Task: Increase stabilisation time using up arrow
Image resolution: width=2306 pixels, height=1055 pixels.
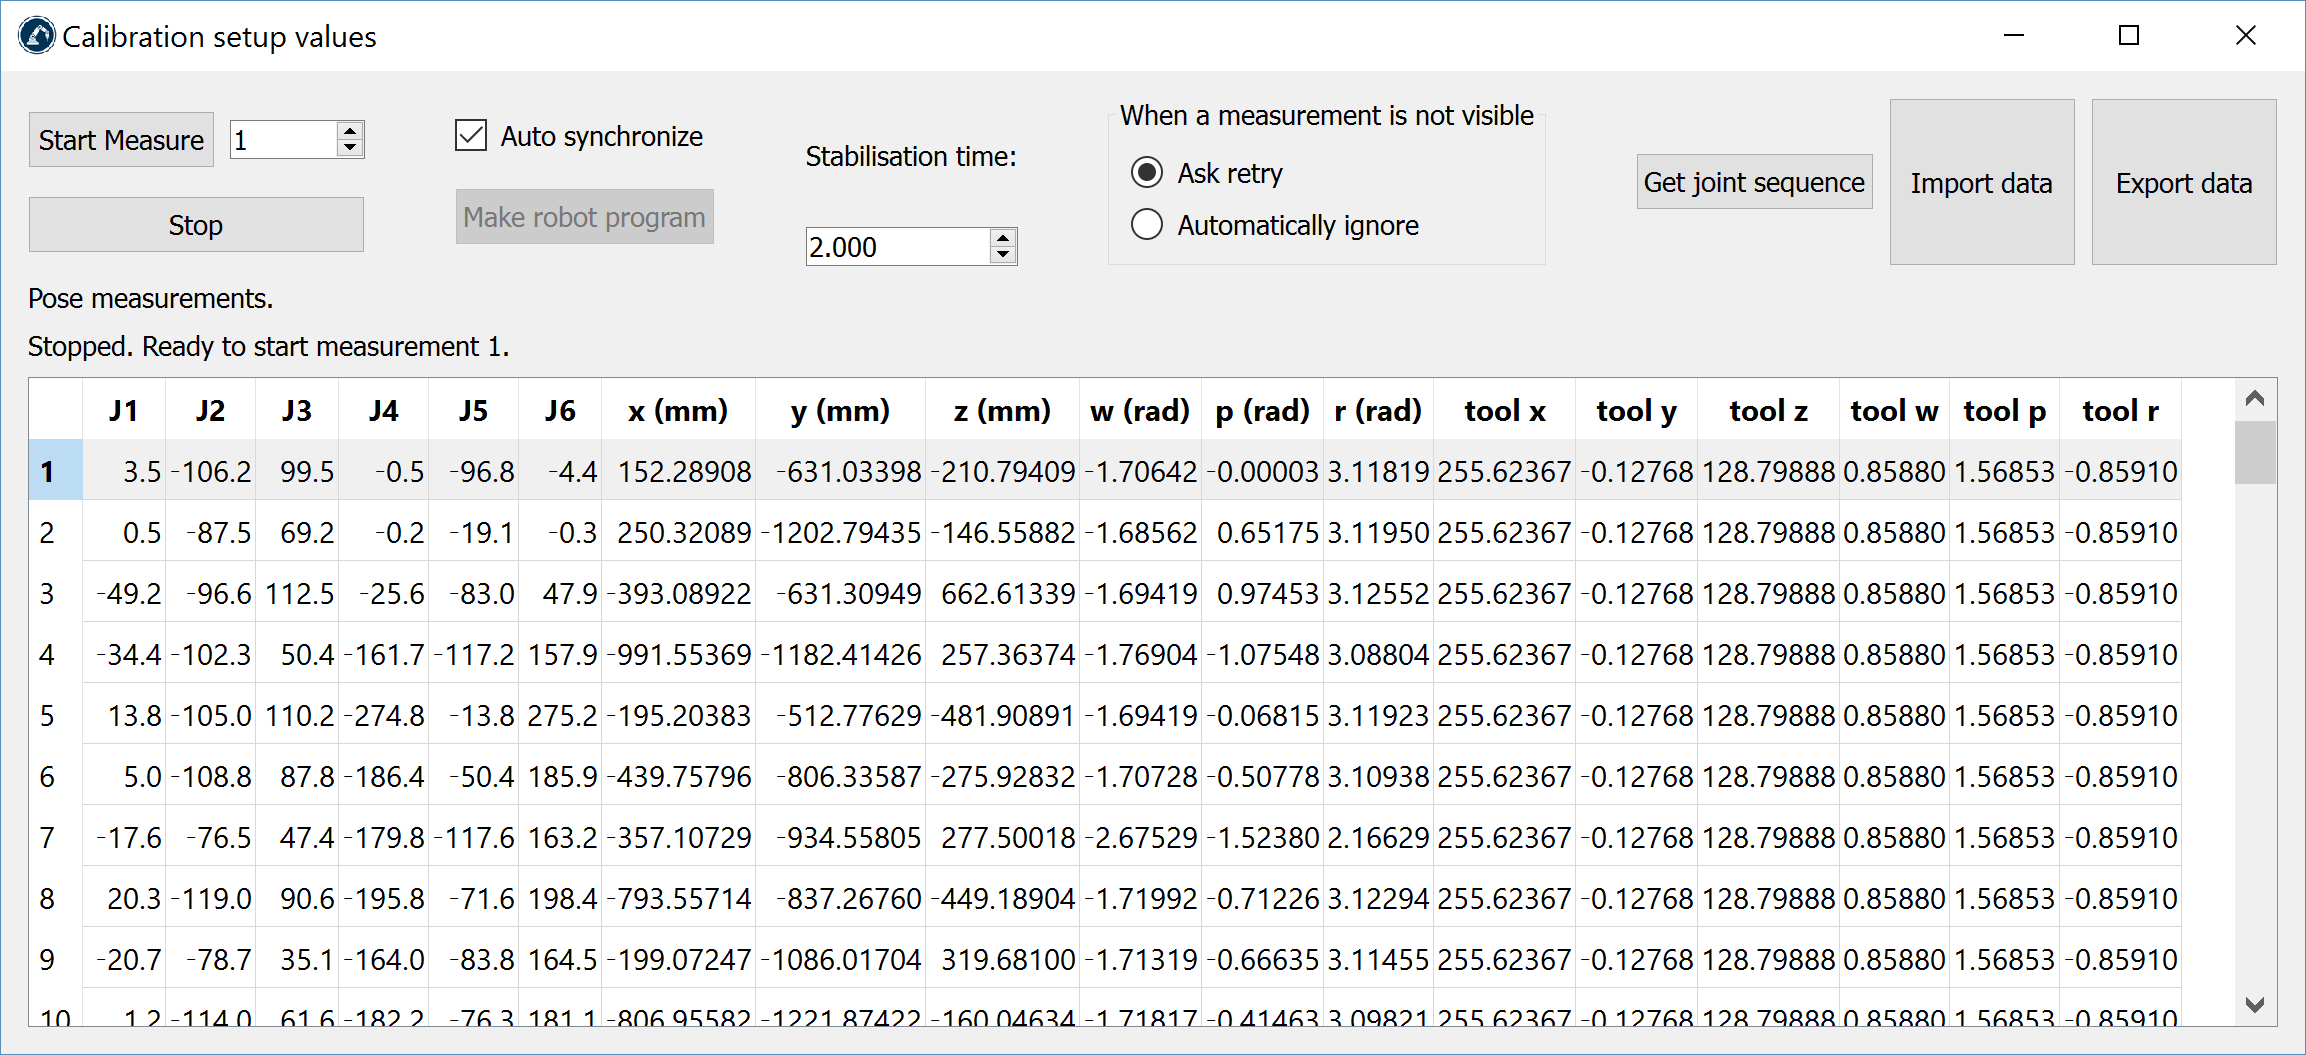Action: (1003, 237)
